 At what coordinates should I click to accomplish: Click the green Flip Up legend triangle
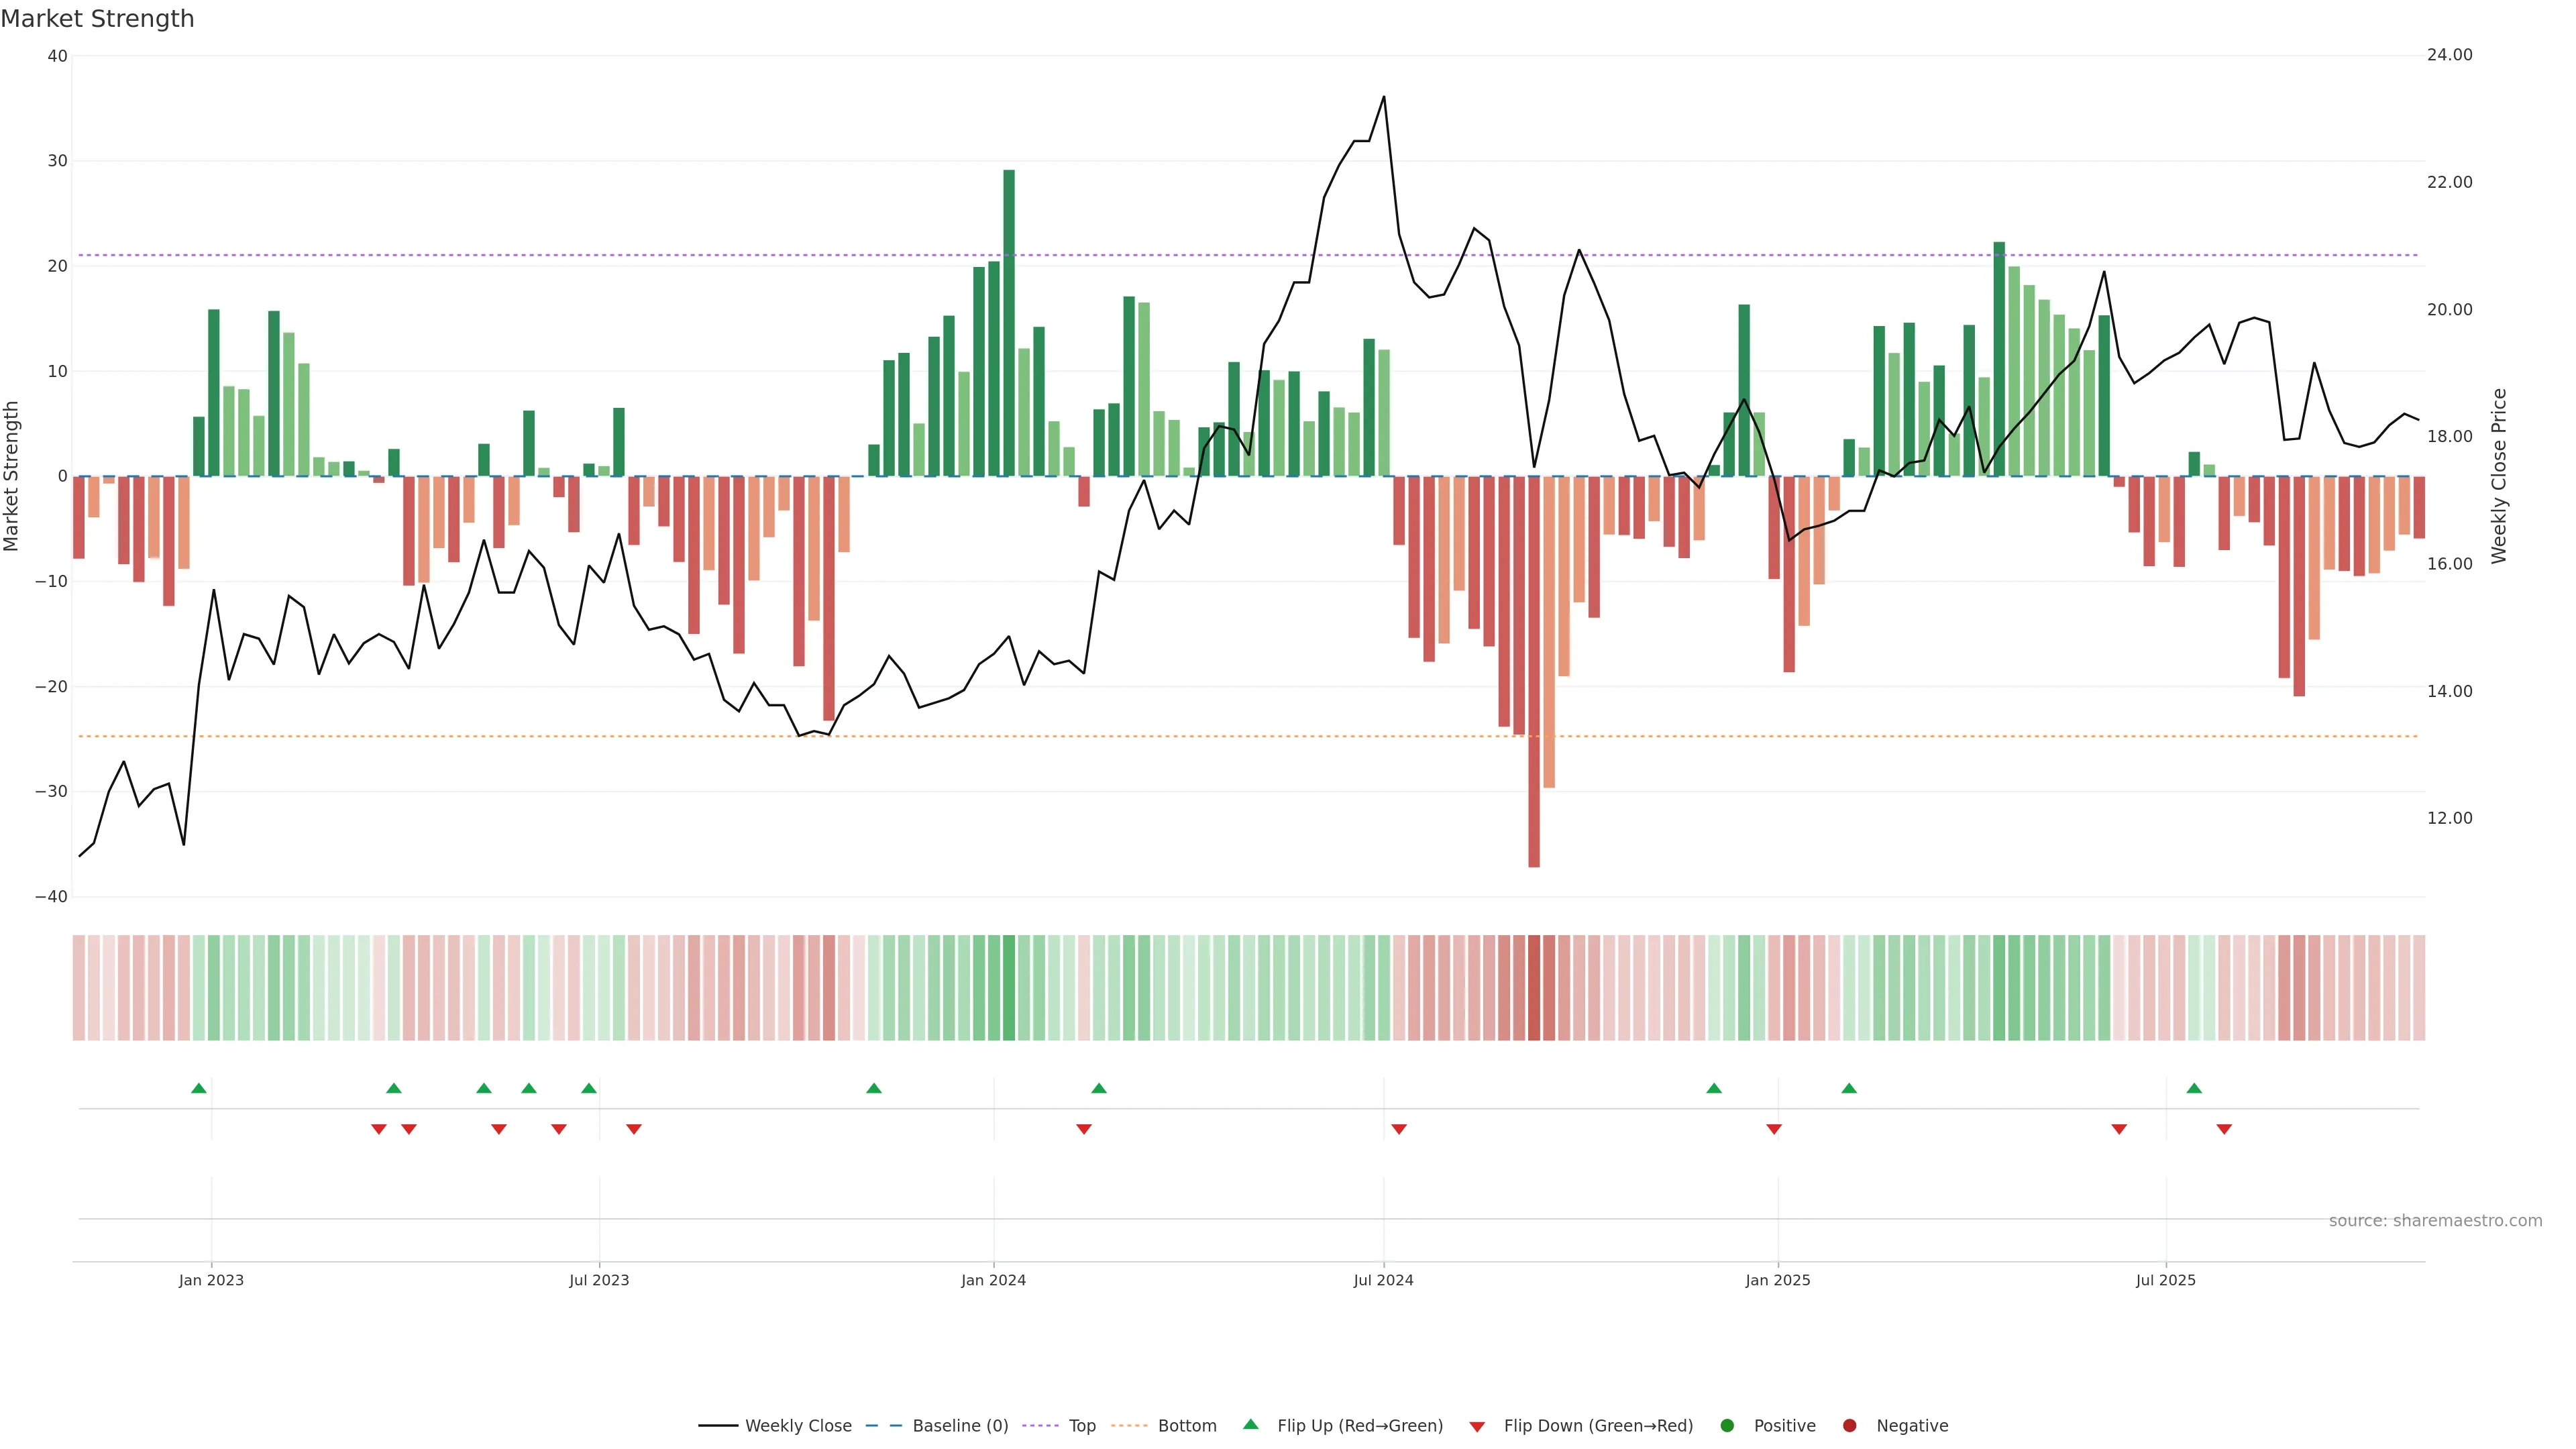pos(1250,1424)
